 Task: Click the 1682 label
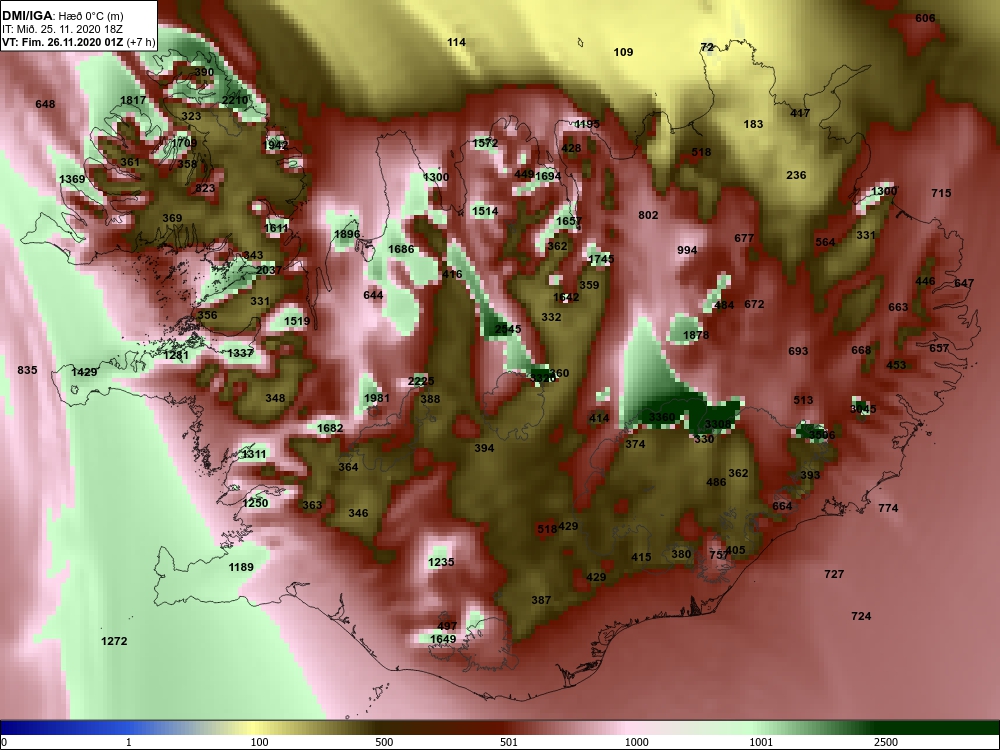click(x=330, y=428)
